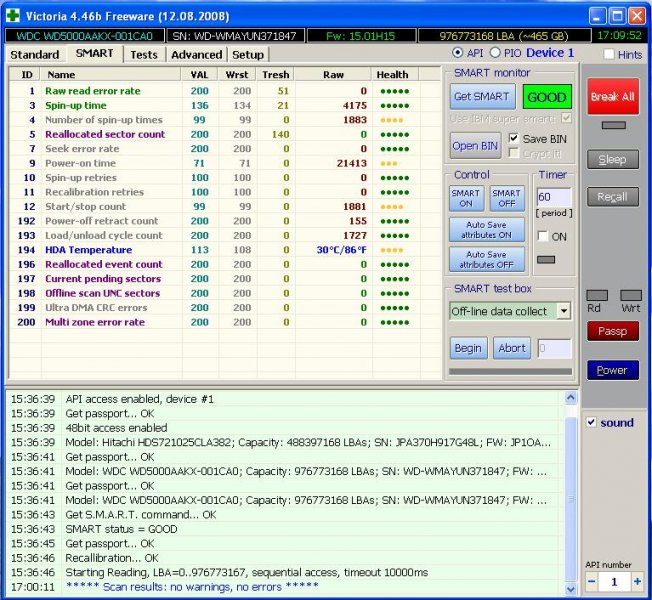Click the Break All red button
The height and width of the screenshot is (600, 652).
point(612,97)
